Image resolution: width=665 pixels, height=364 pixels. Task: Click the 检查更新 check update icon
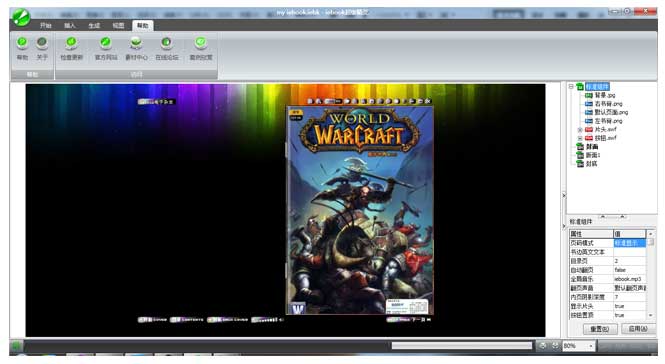tap(72, 48)
